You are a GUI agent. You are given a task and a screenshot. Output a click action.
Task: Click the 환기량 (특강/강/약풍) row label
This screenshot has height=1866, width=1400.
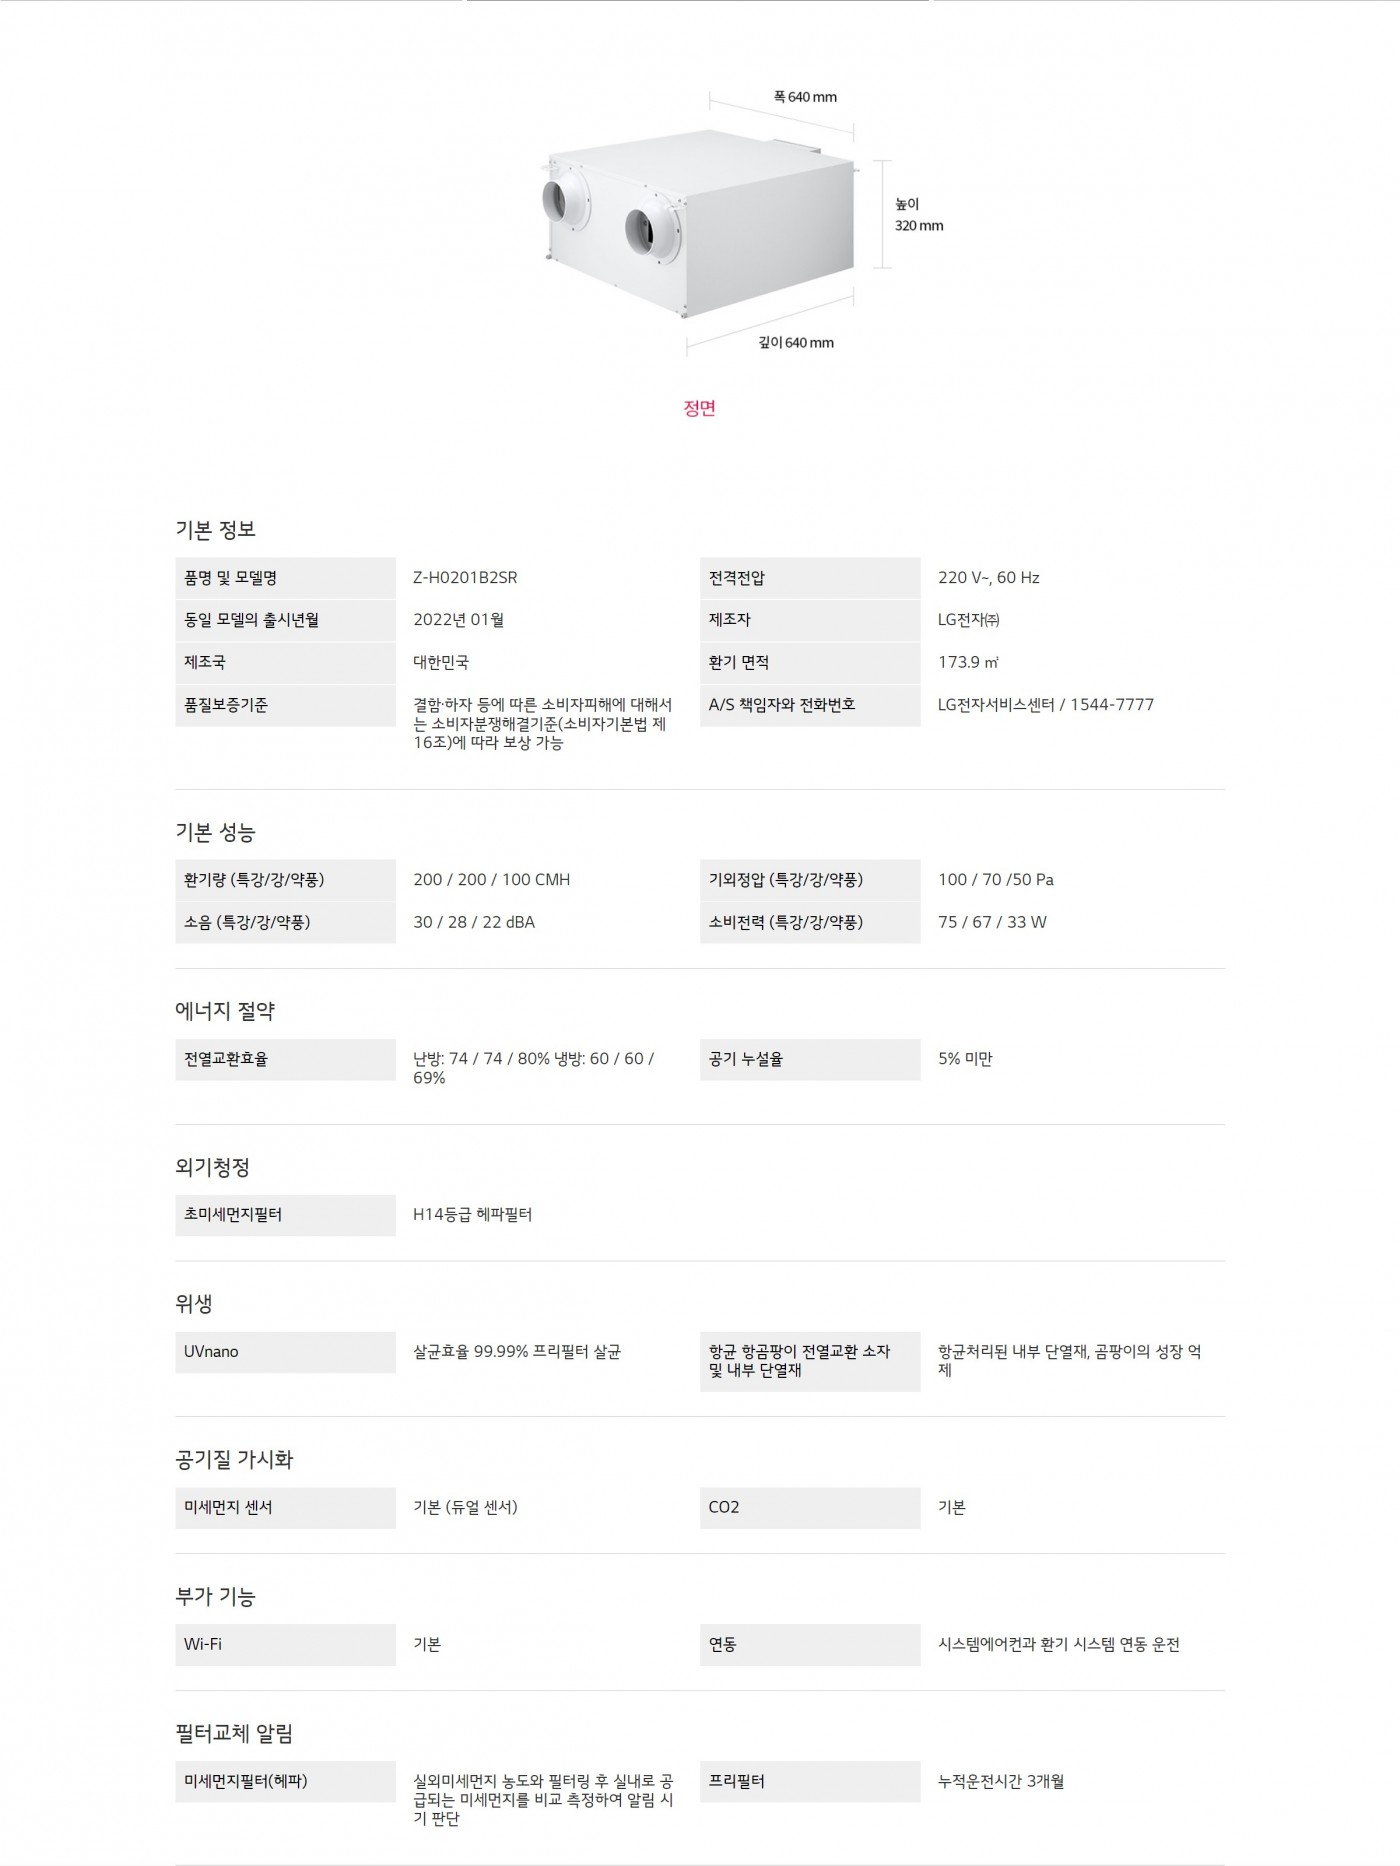(x=254, y=880)
